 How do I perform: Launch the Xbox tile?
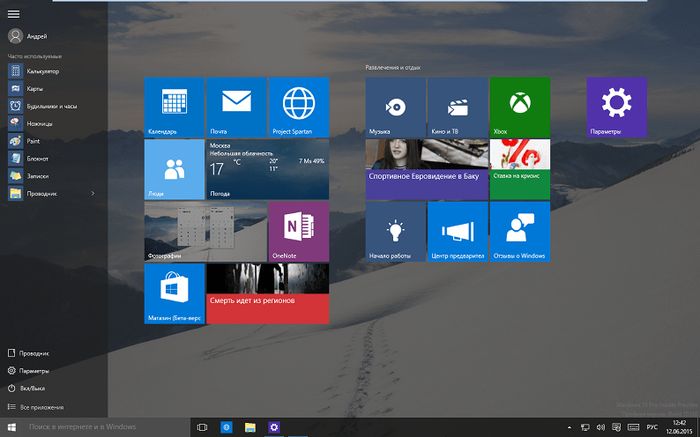[520, 107]
